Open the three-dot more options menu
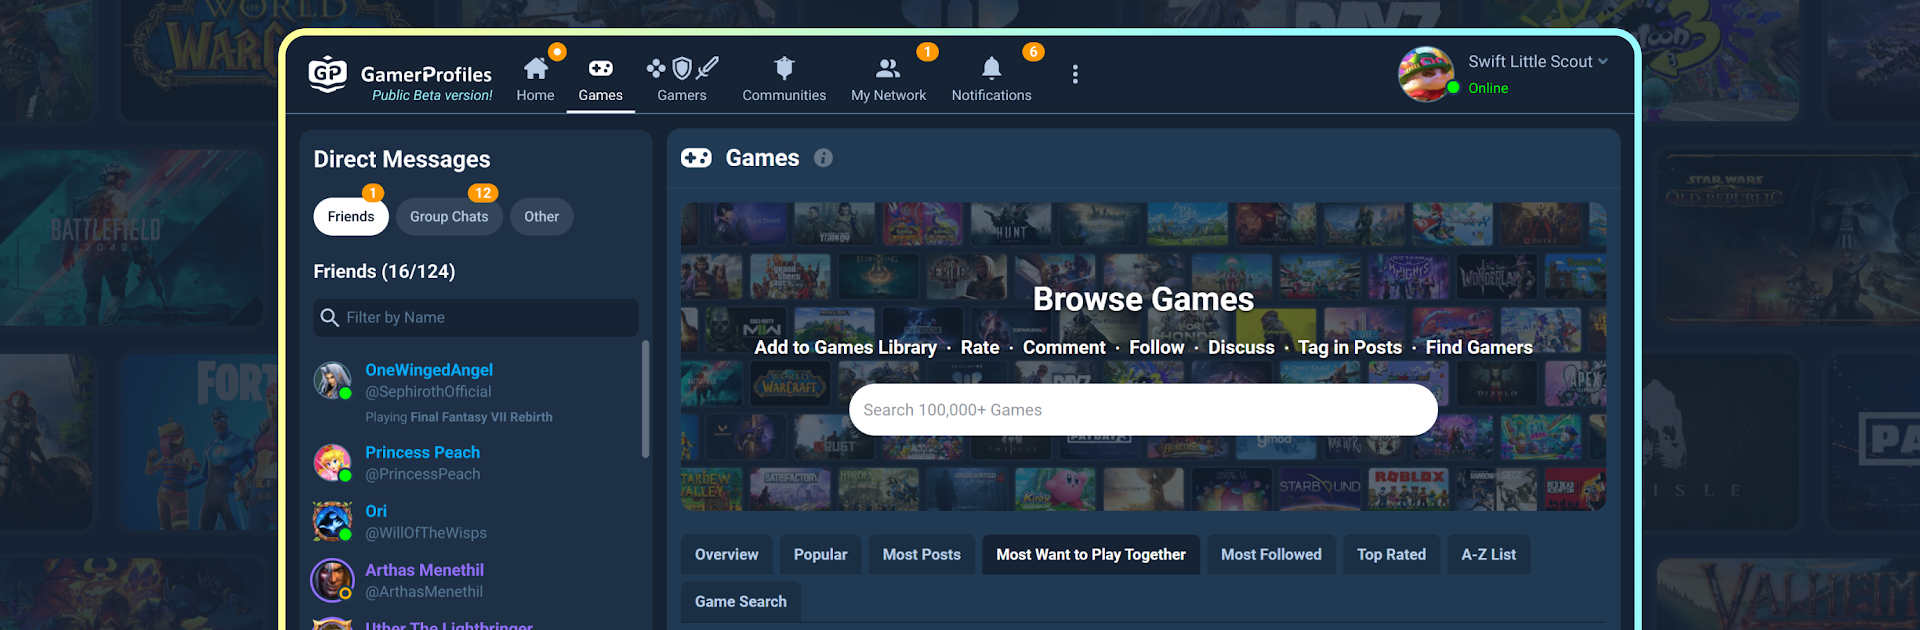 pyautogui.click(x=1075, y=74)
